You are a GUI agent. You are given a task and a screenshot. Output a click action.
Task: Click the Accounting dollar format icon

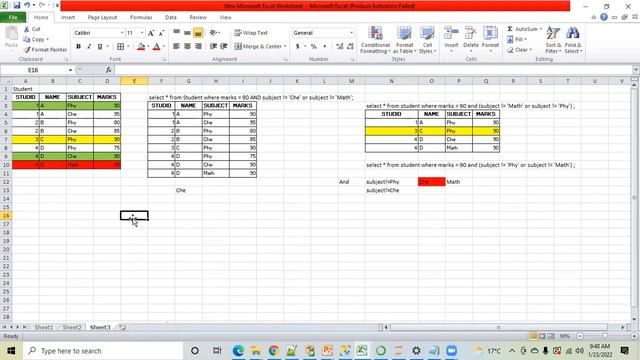pyautogui.click(x=298, y=46)
